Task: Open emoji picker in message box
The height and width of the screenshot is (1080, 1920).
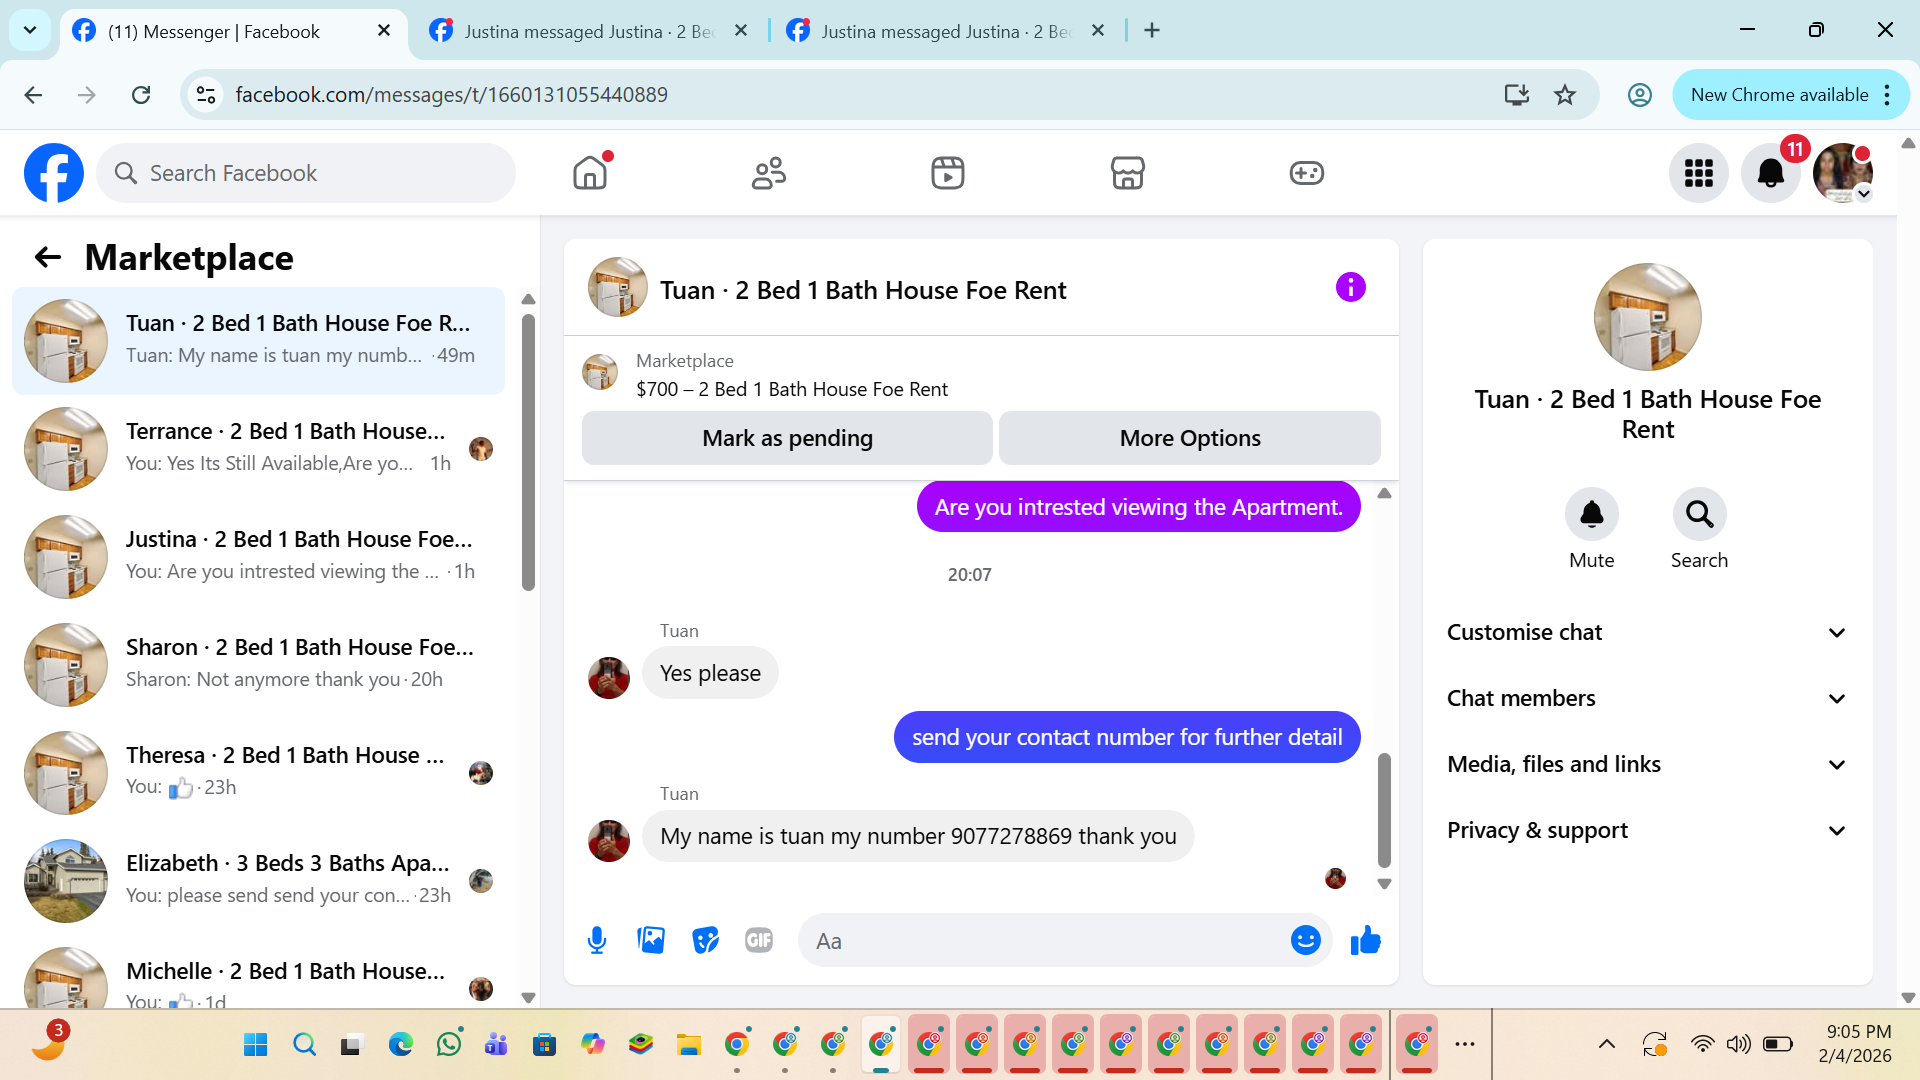Action: 1305,940
